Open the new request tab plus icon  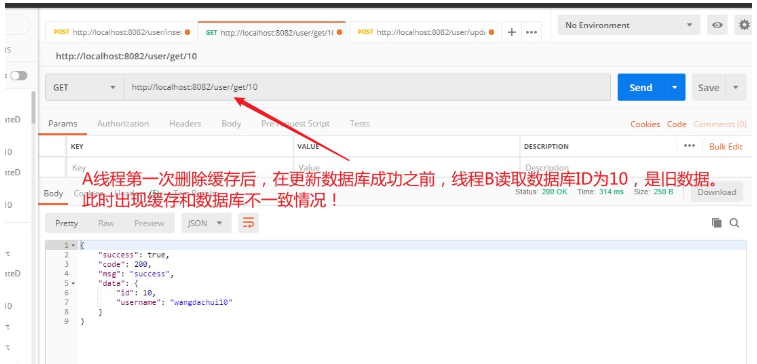(512, 32)
